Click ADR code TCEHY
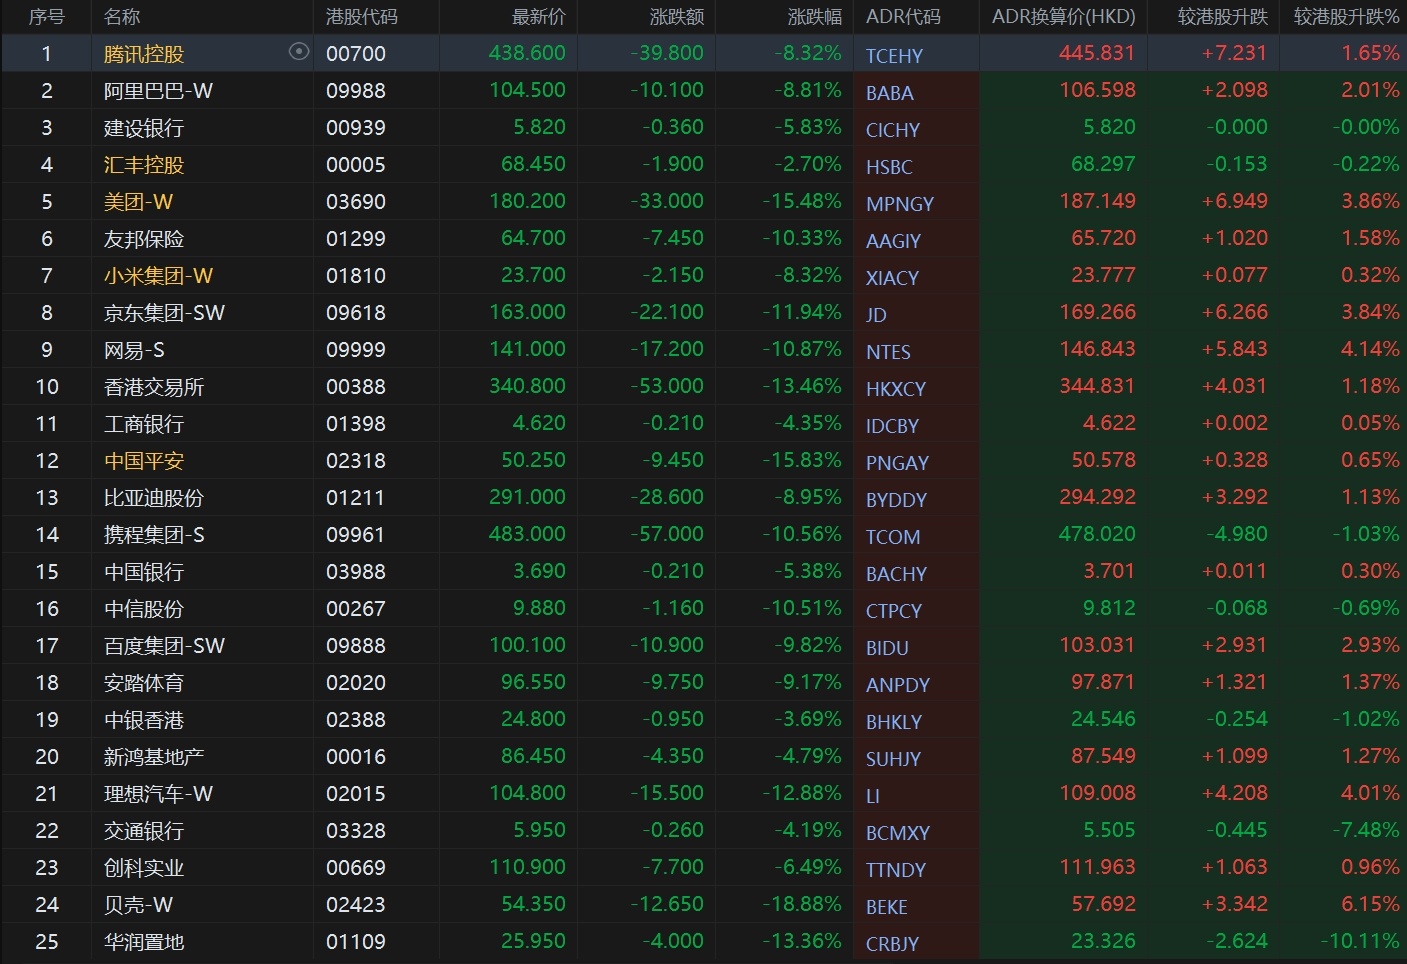The width and height of the screenshot is (1407, 964). coord(894,56)
